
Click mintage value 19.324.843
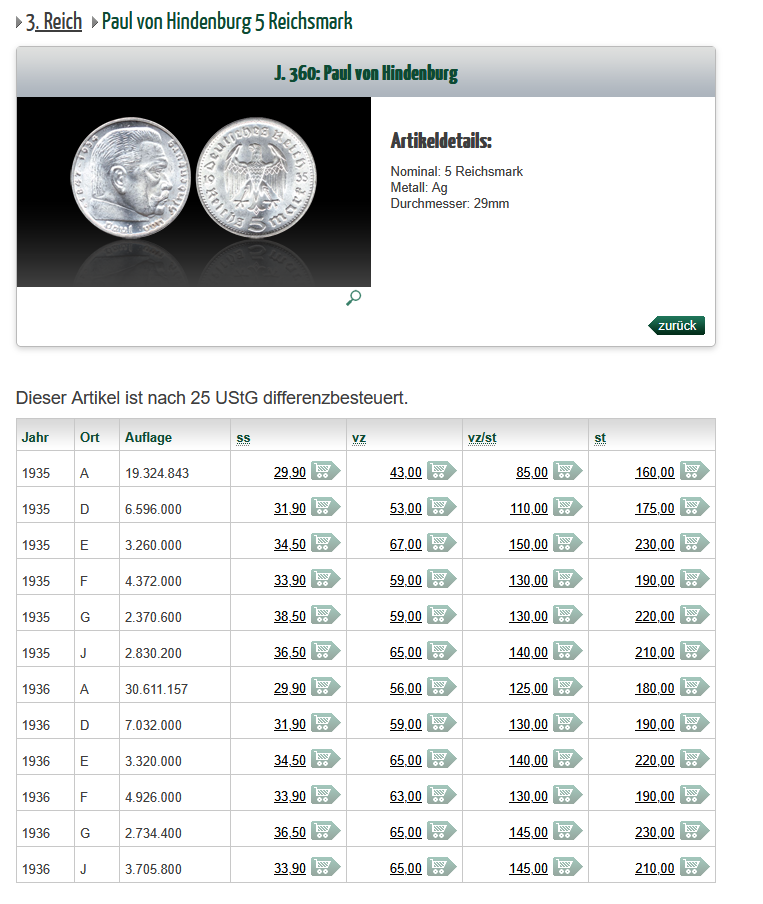tap(157, 473)
